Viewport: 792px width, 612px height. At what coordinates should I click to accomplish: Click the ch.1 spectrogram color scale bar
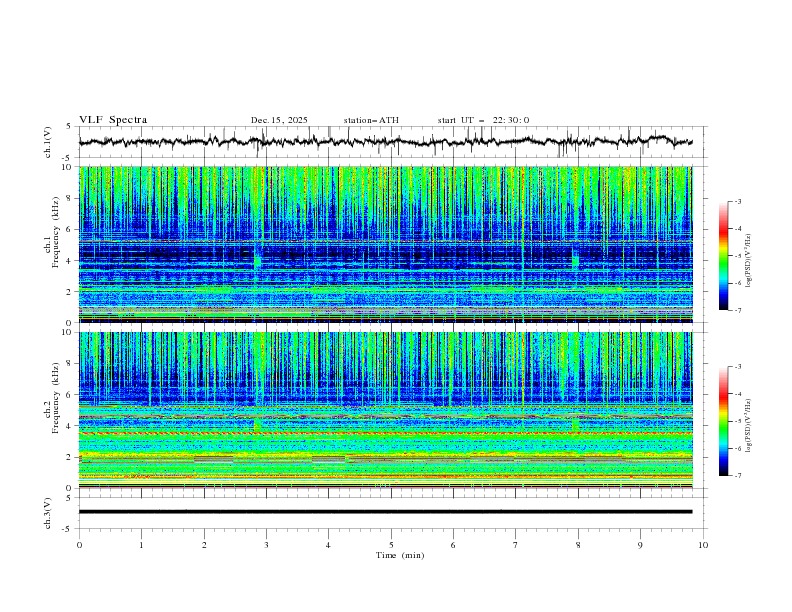click(724, 256)
